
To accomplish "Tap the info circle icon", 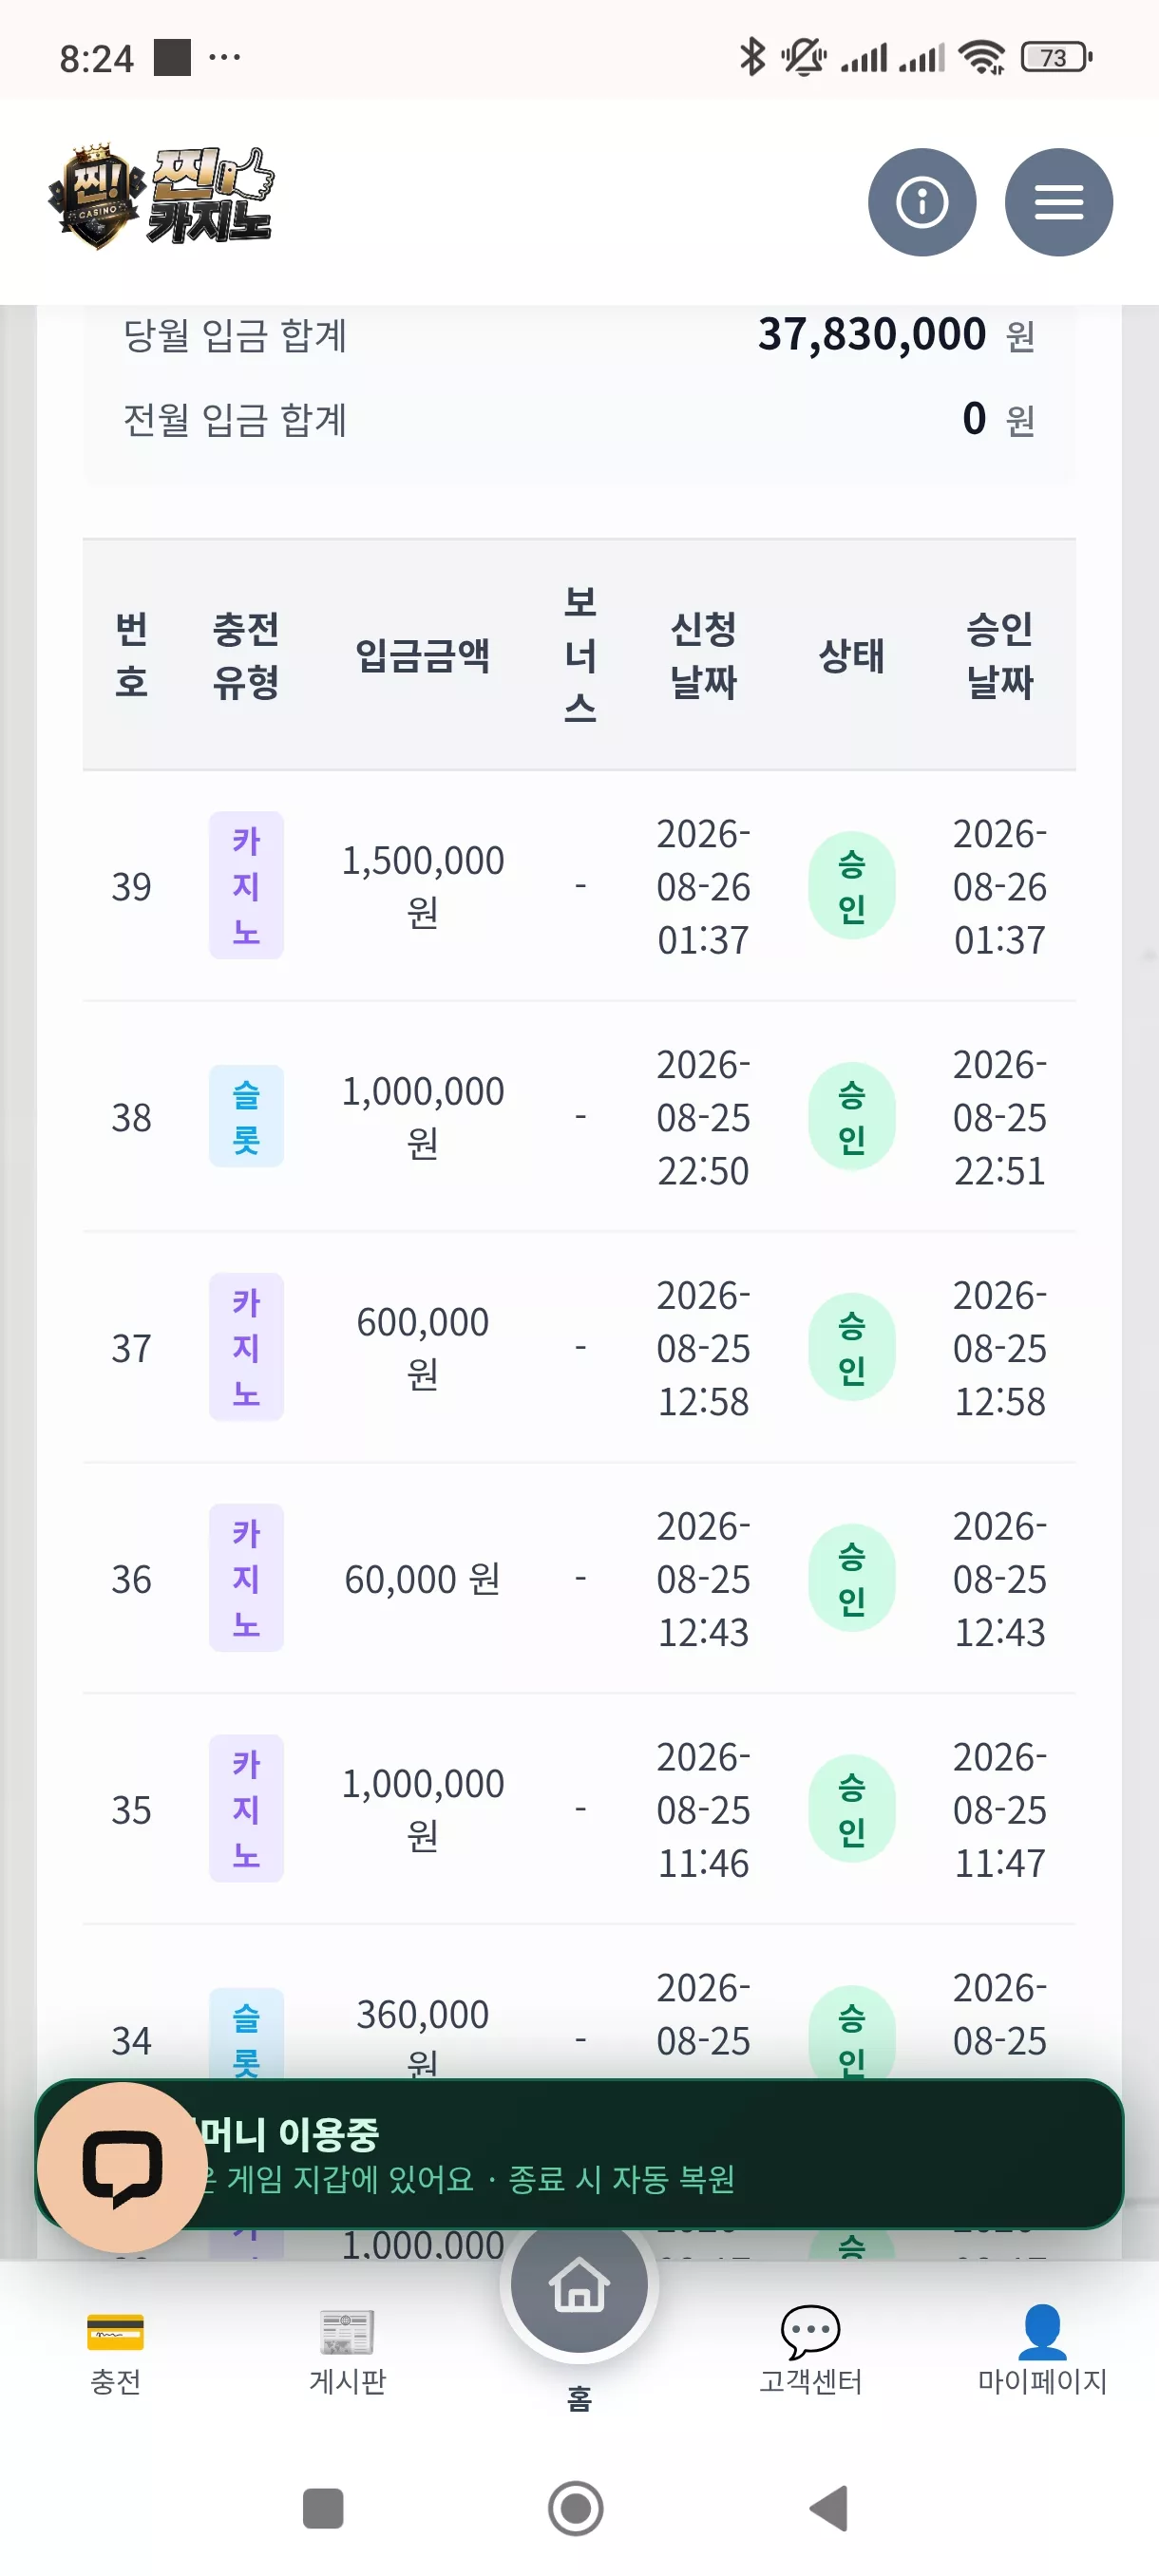I will [922, 202].
